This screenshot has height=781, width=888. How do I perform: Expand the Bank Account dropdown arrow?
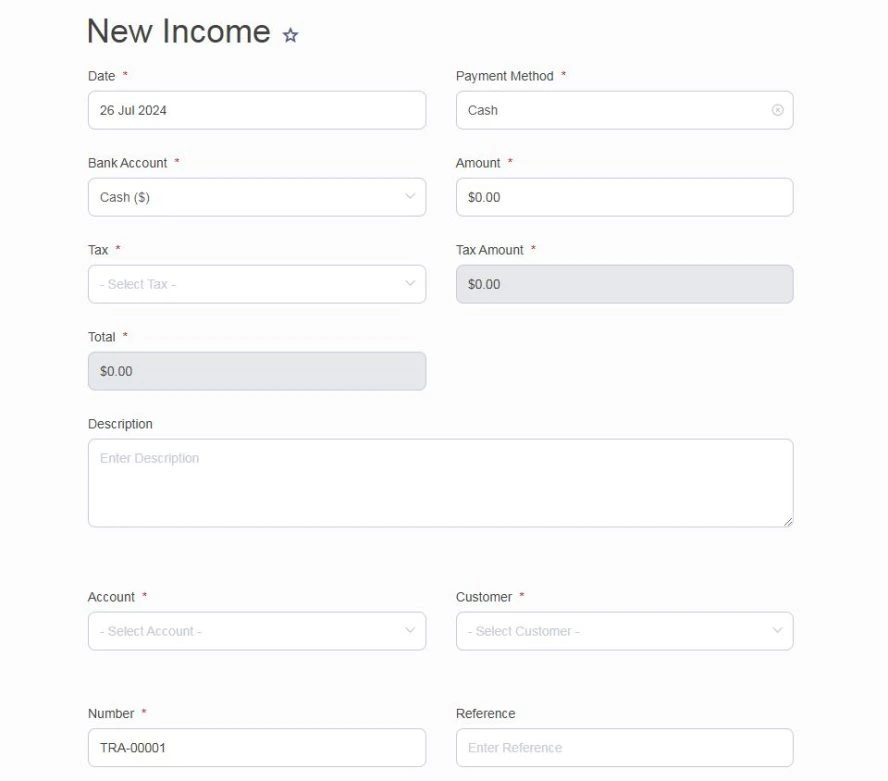(409, 197)
